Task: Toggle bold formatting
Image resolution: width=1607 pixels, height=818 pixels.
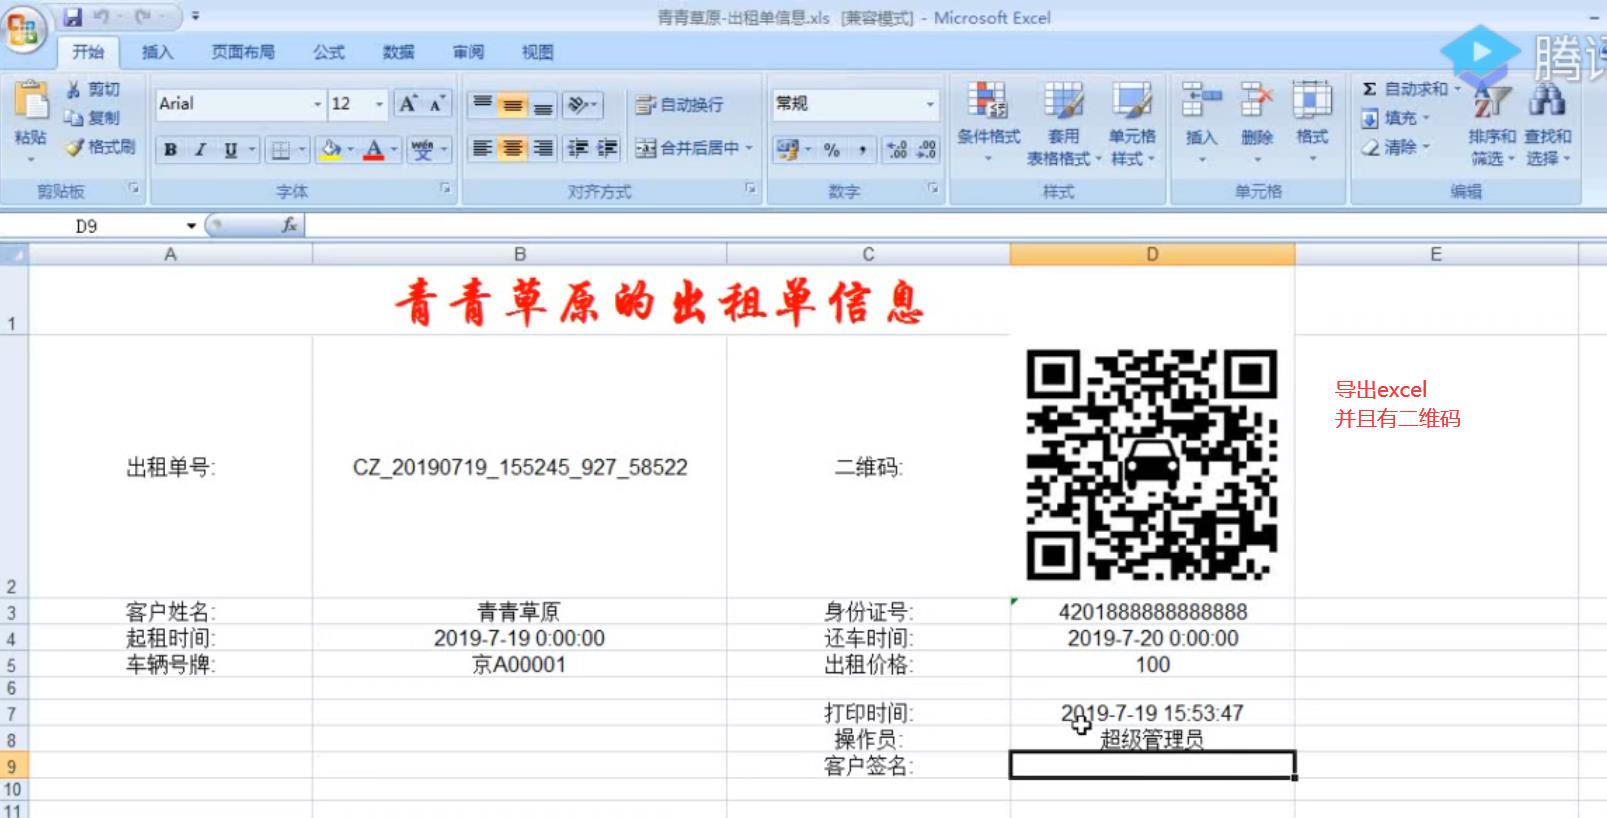Action: click(171, 150)
